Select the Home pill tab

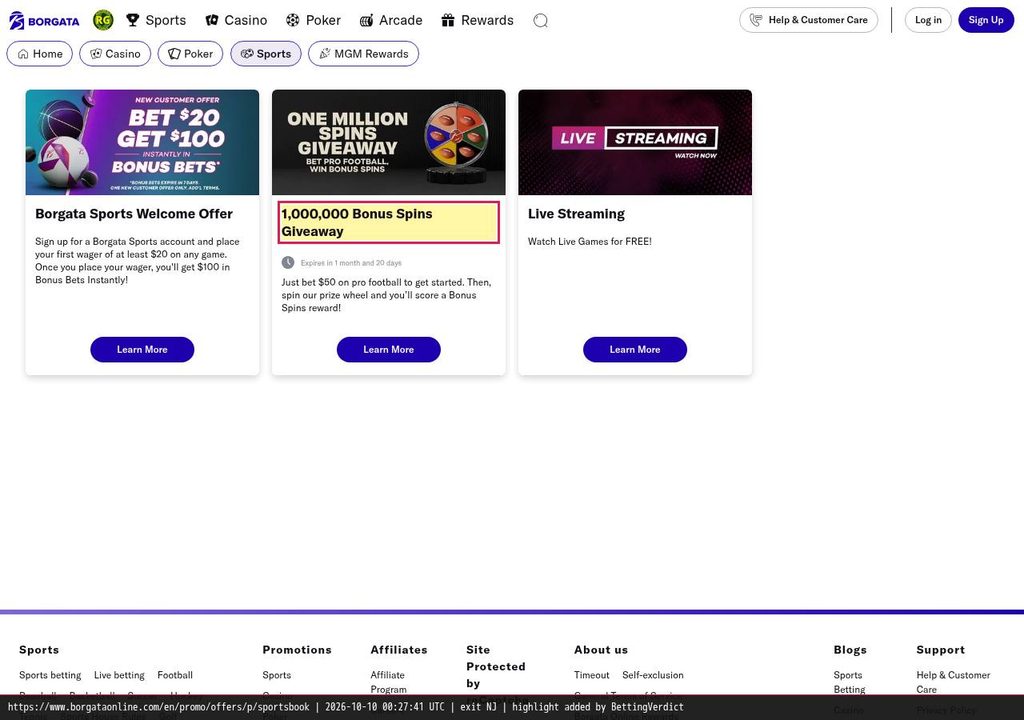tap(40, 54)
